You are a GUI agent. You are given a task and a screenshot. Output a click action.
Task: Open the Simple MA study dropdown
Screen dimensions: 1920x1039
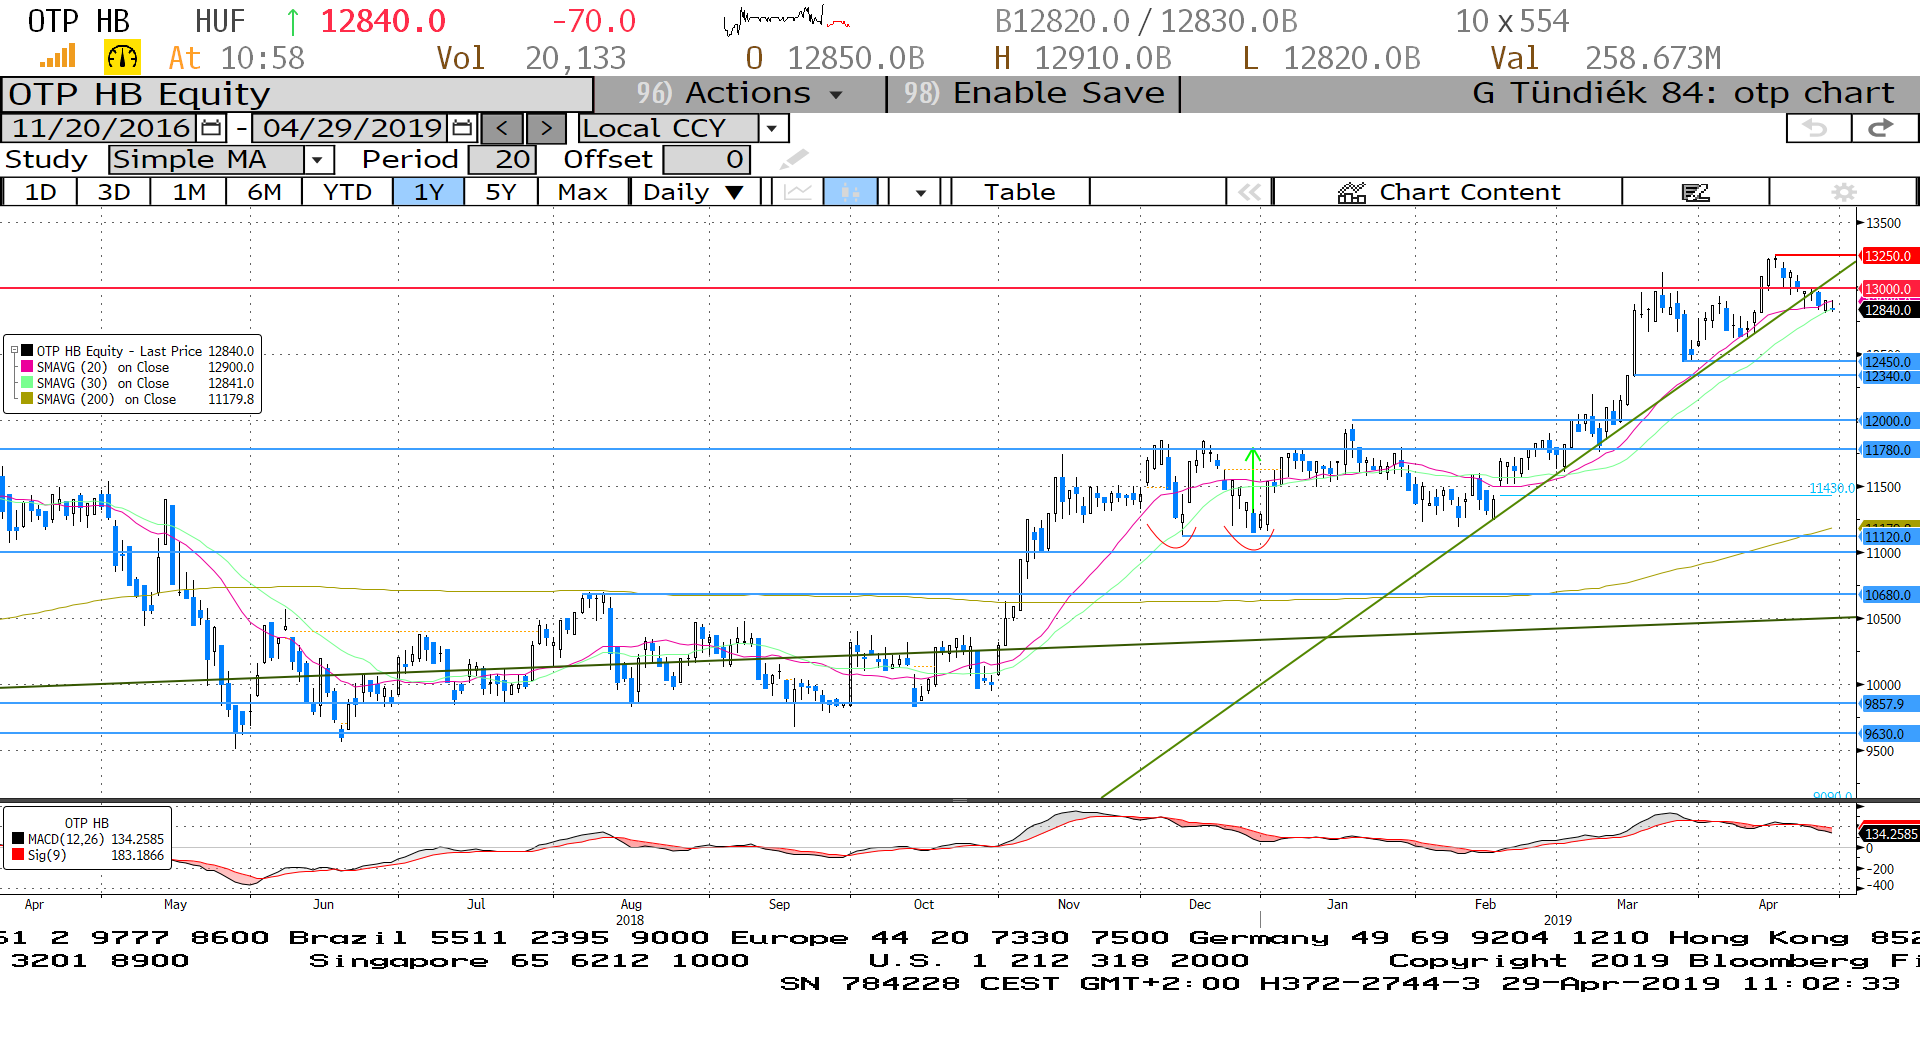coord(318,160)
